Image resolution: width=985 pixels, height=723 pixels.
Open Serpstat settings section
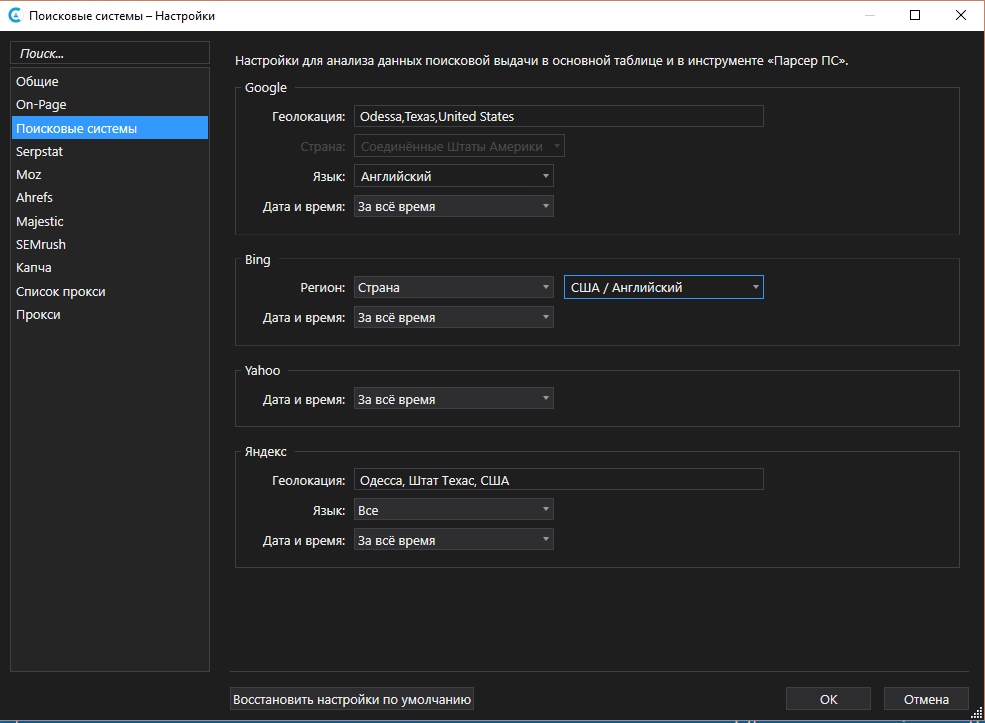pos(40,151)
